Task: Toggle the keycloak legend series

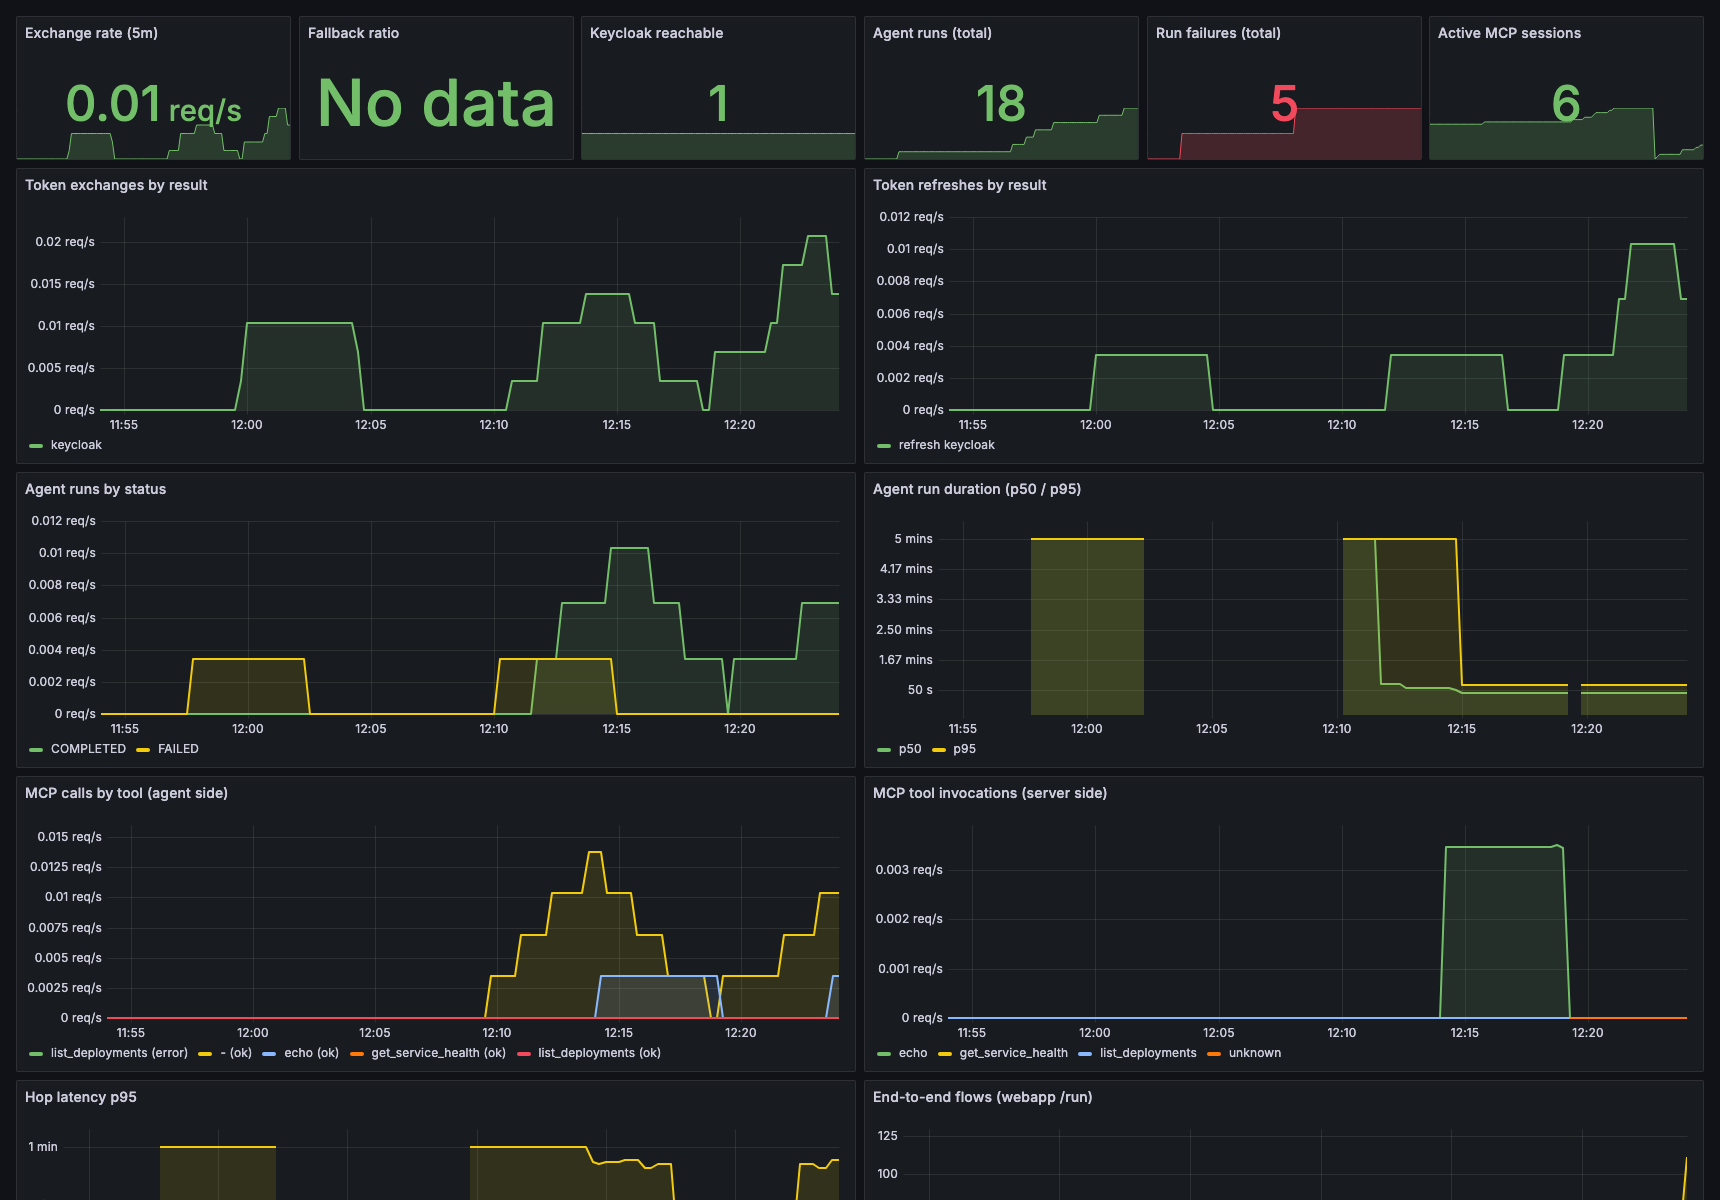Action: click(76, 445)
